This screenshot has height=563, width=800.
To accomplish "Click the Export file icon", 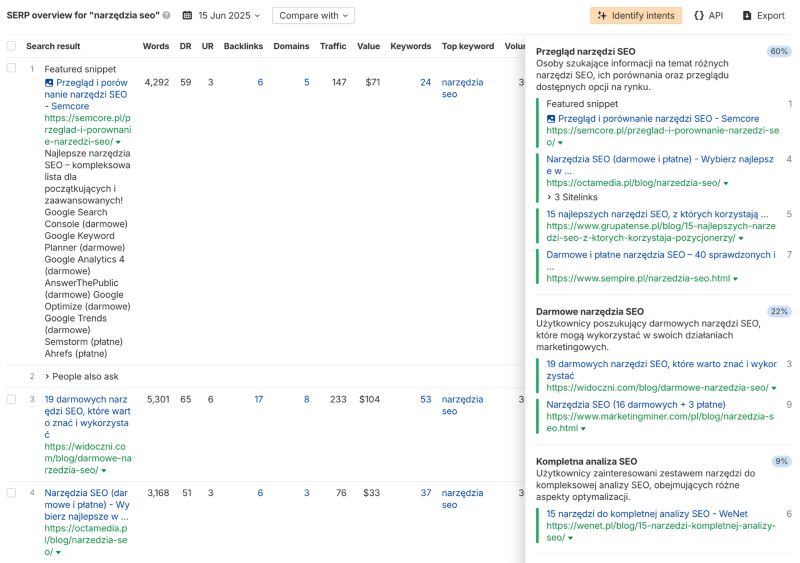I will coord(747,15).
